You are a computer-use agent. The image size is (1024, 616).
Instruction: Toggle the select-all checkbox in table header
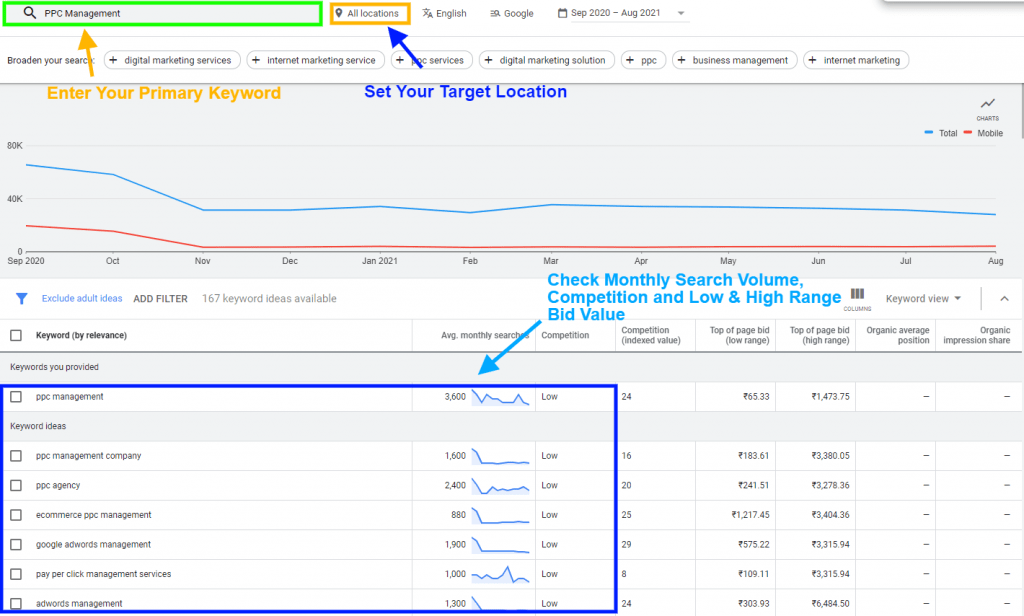coord(16,336)
